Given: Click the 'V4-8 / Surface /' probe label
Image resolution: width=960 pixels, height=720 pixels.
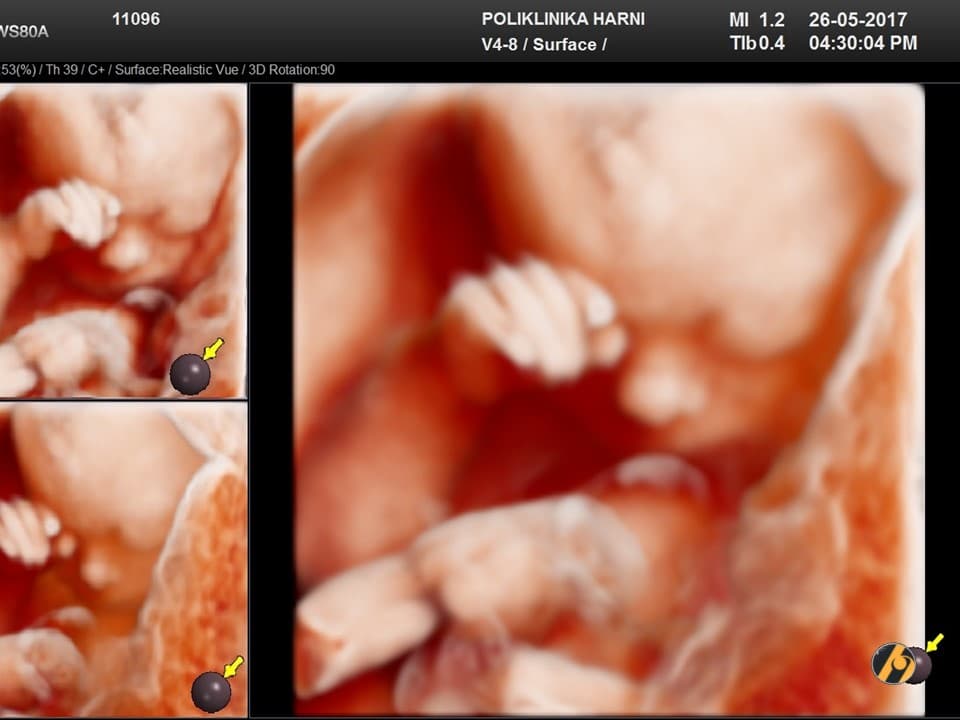Looking at the screenshot, I should (x=544, y=44).
